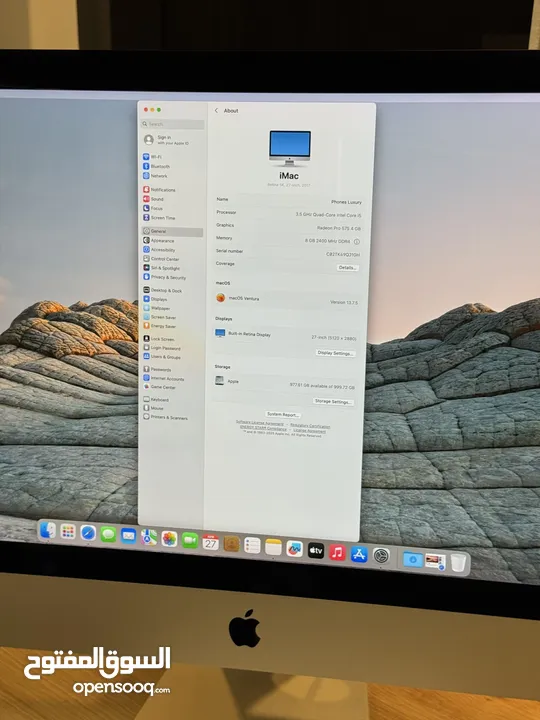
Task: Click the macOS Ventura row
Action: click(287, 300)
